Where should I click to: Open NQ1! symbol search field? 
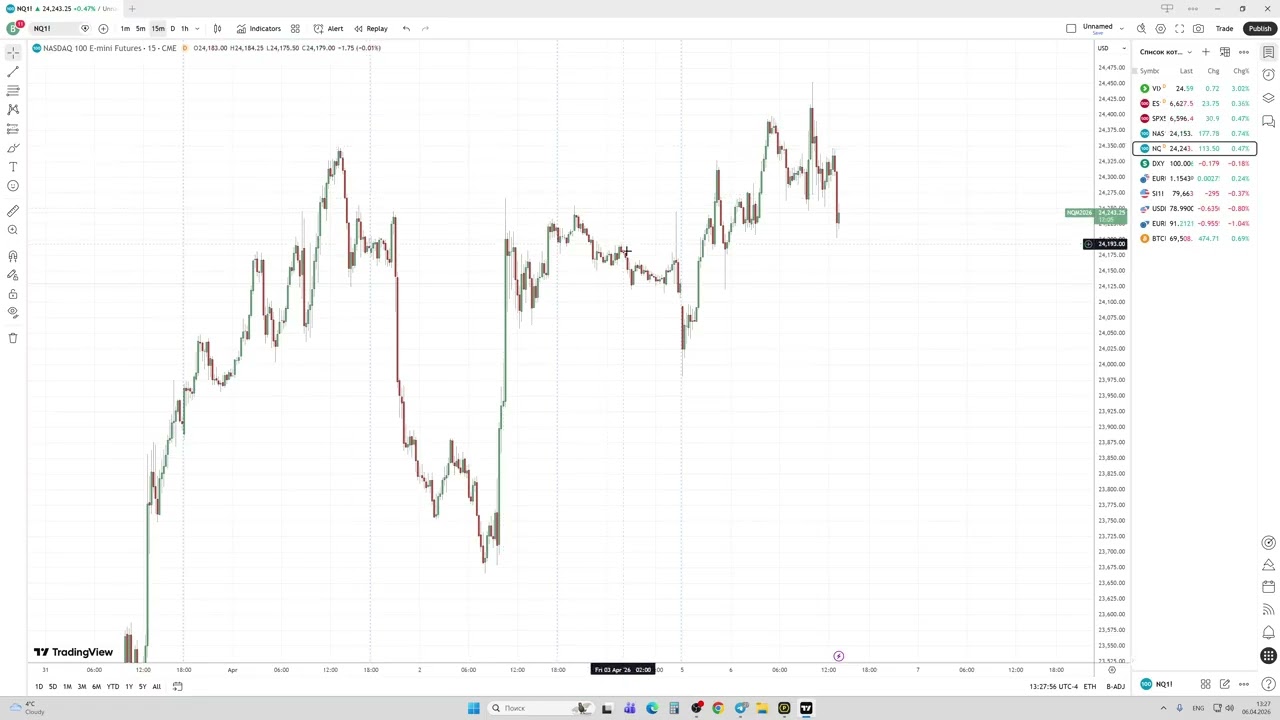coord(55,29)
